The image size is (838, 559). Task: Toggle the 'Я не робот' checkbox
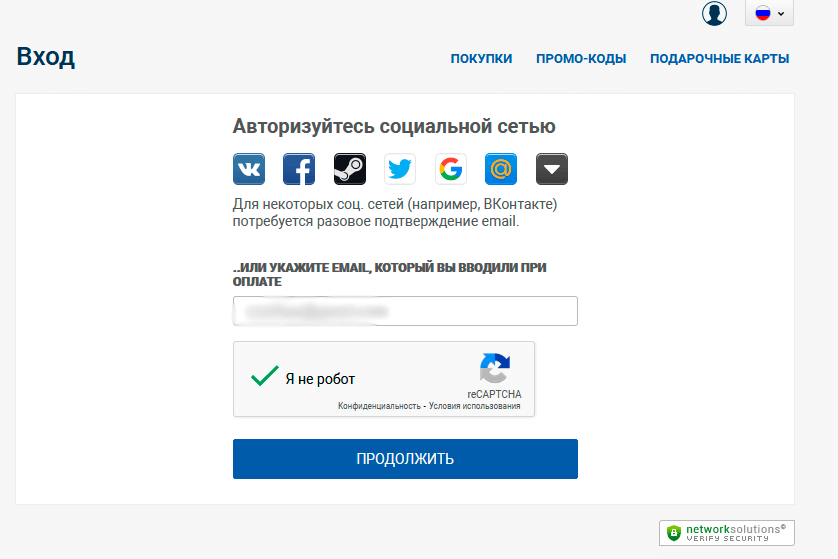click(265, 378)
